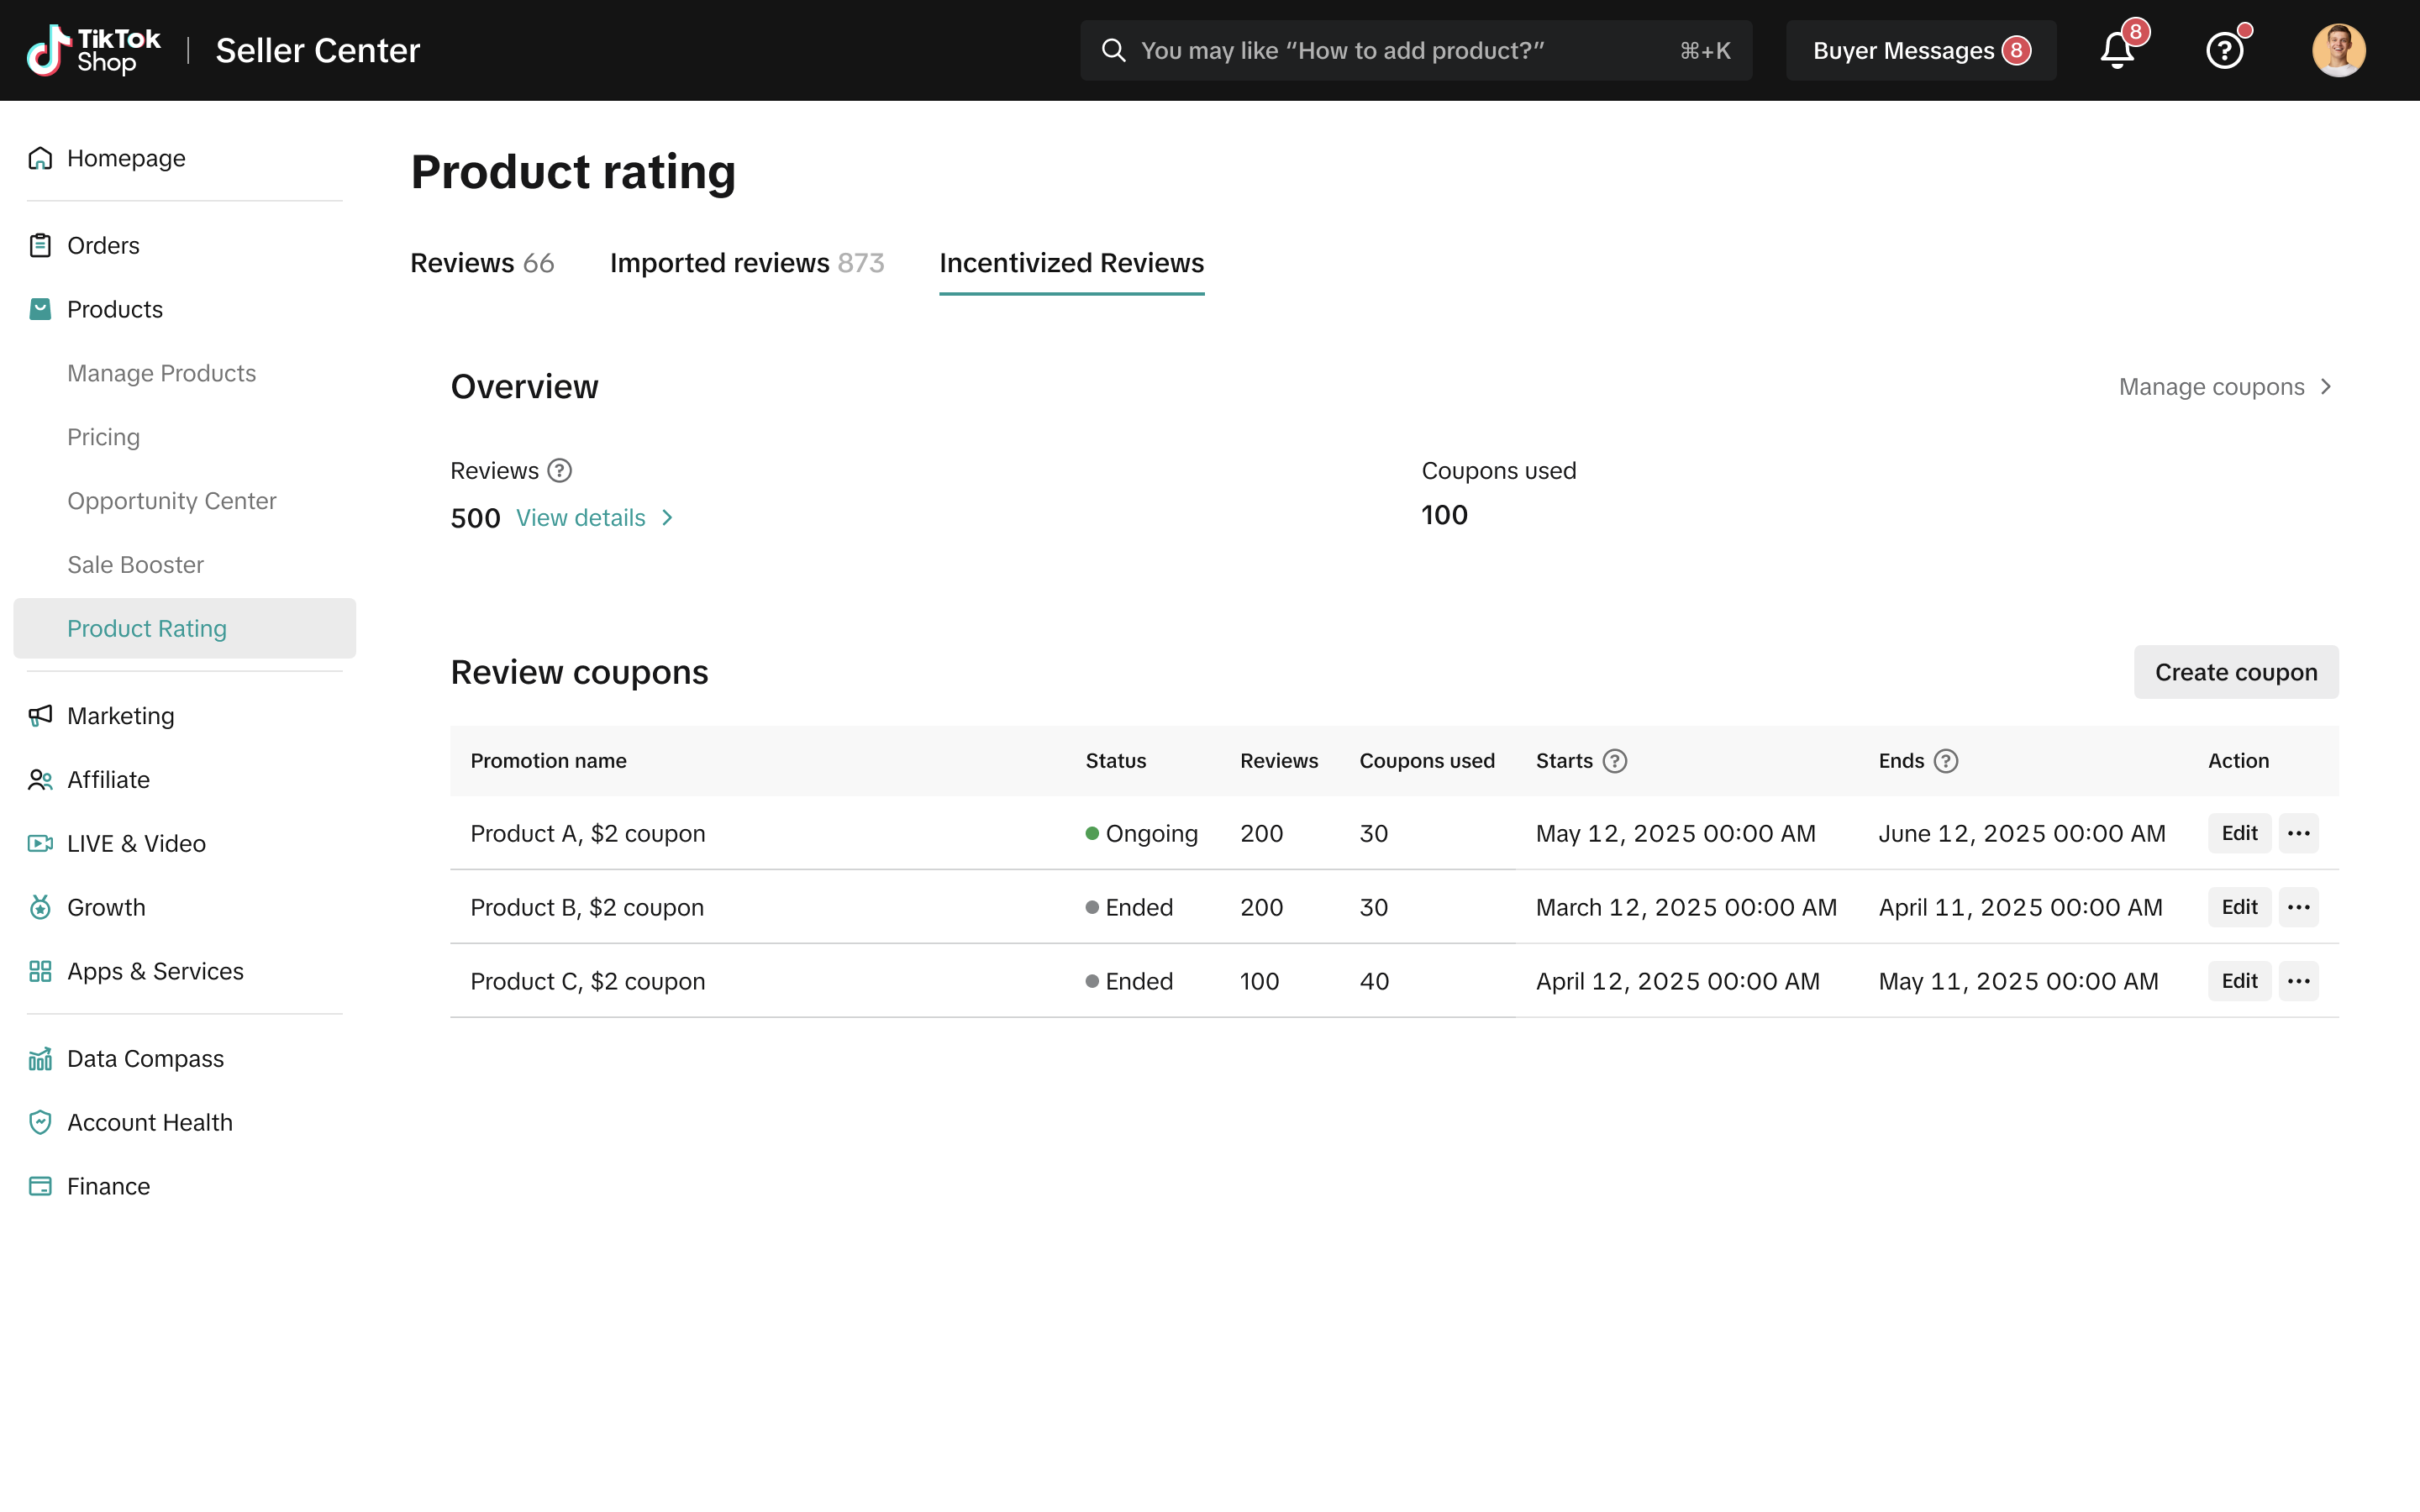The image size is (2420, 1512).
Task: Open more options for Product B coupon
Action: pyautogui.click(x=2298, y=907)
